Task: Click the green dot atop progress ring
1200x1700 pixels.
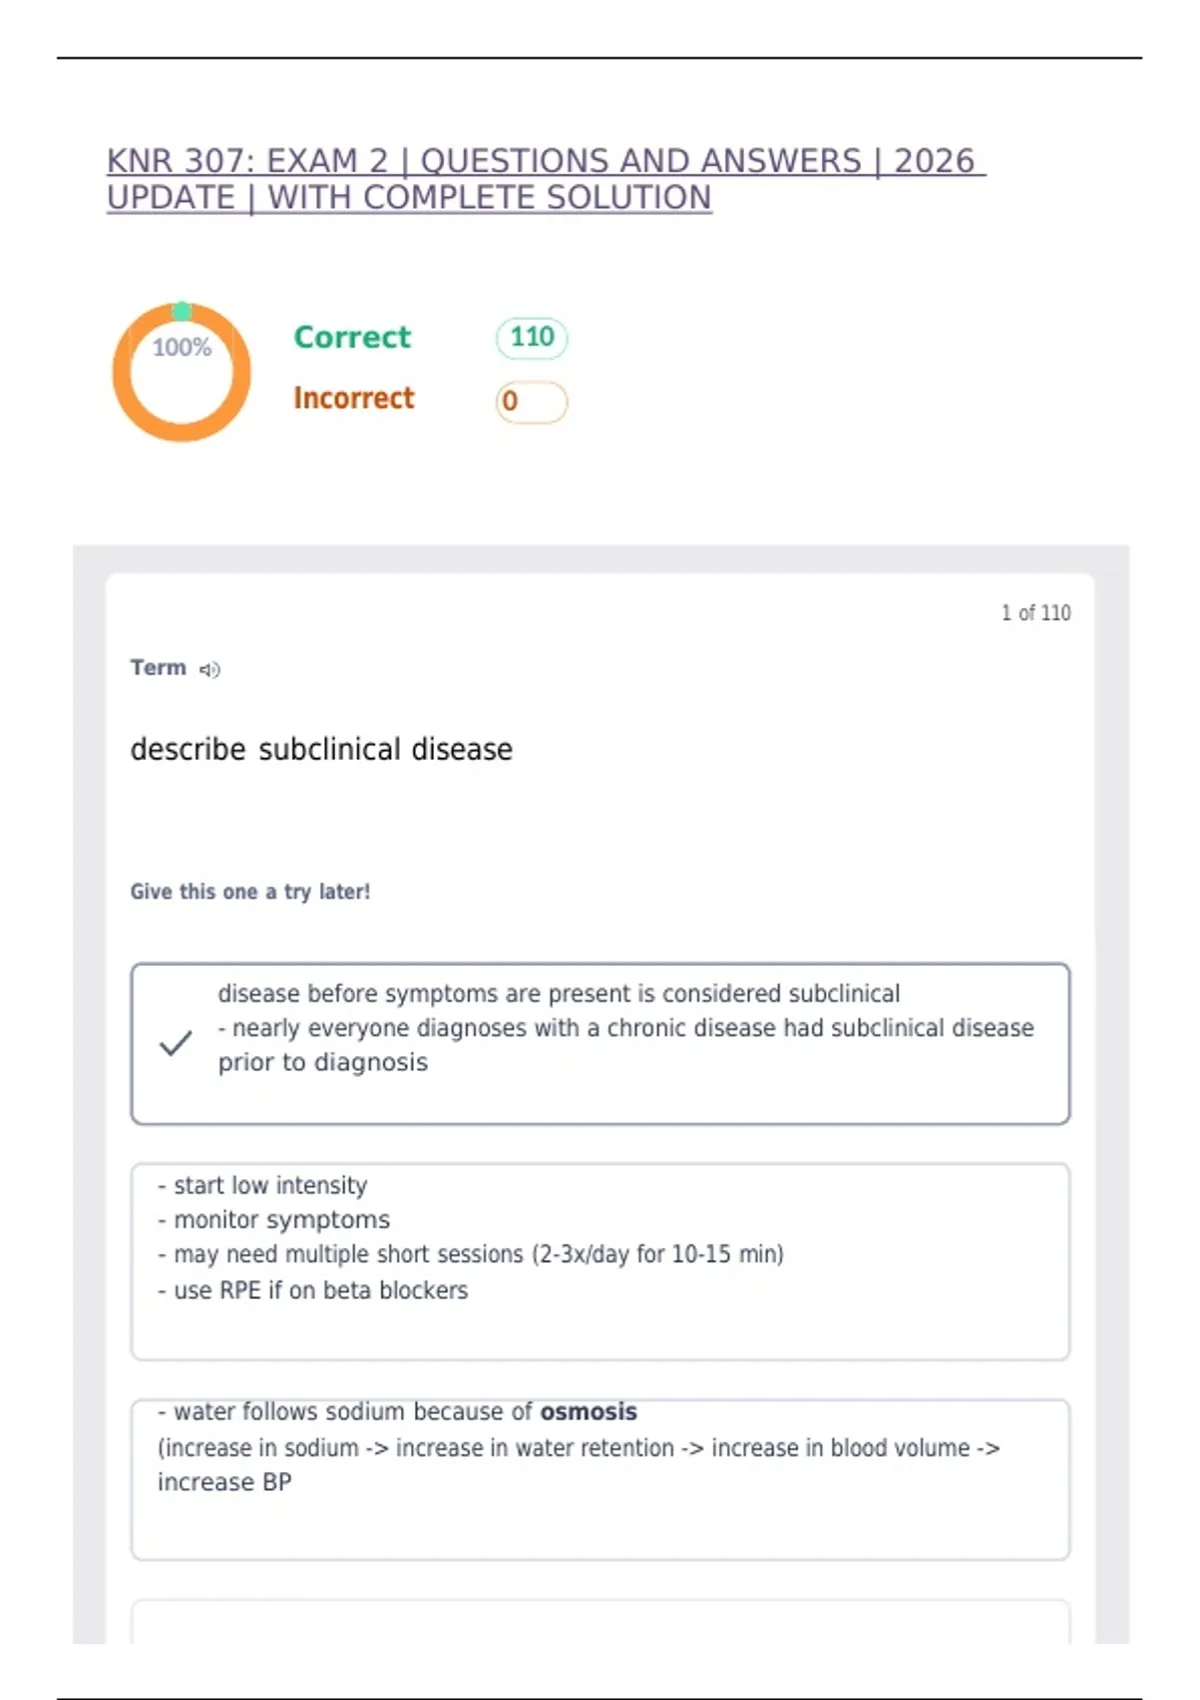Action: click(182, 311)
